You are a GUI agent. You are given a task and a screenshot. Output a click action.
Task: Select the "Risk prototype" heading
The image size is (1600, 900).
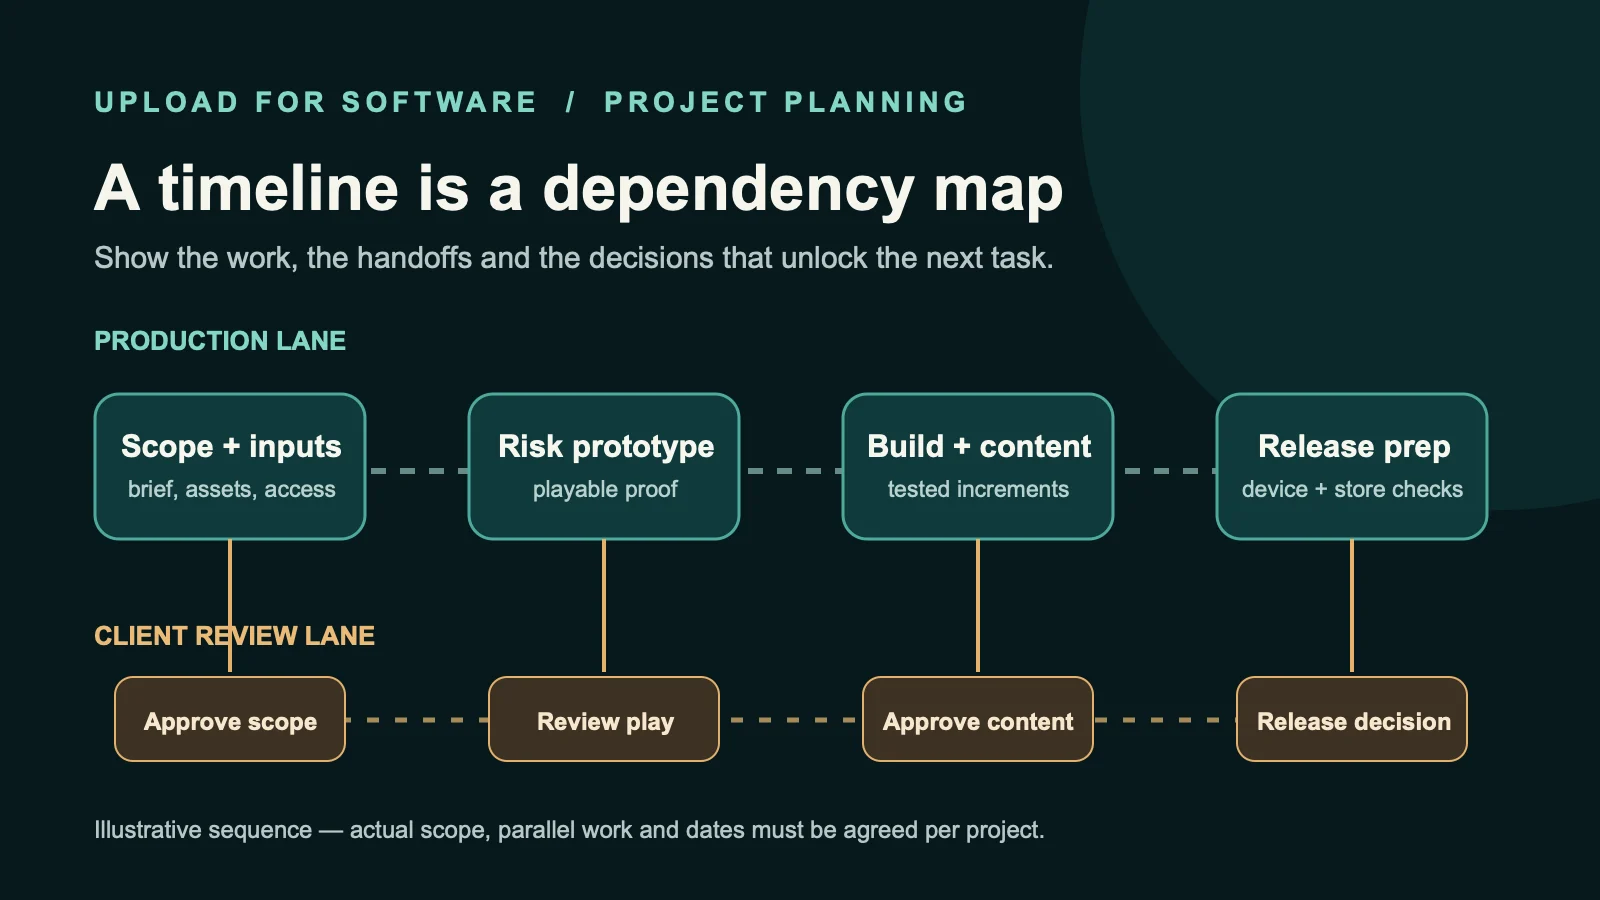(x=606, y=446)
